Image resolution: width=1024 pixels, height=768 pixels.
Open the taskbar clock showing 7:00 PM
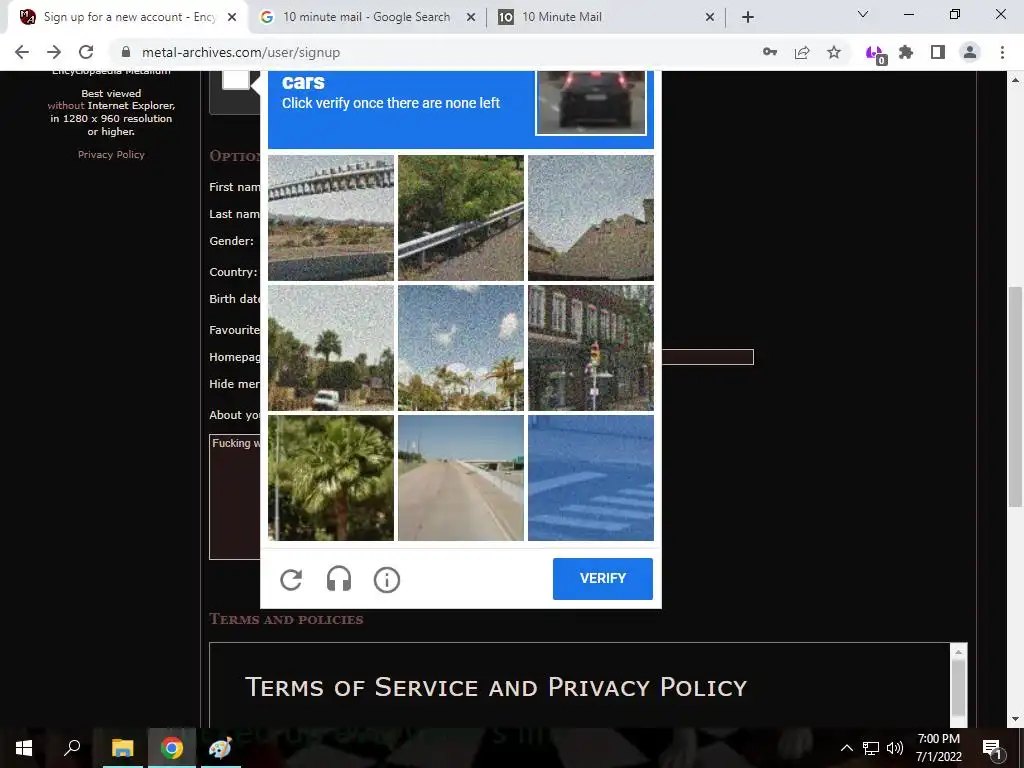point(938,748)
